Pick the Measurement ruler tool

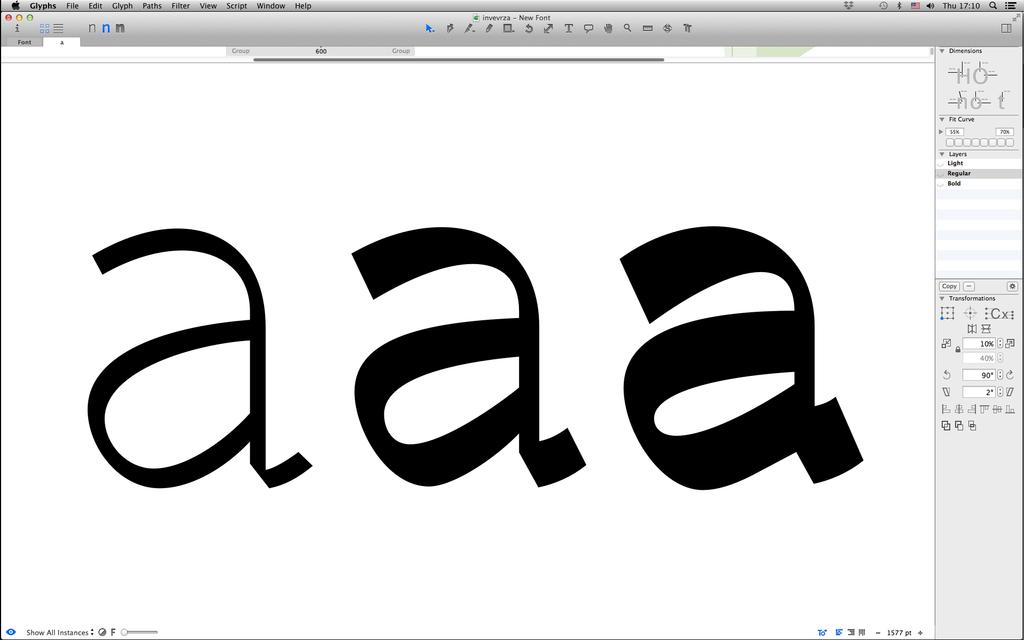pos(648,28)
